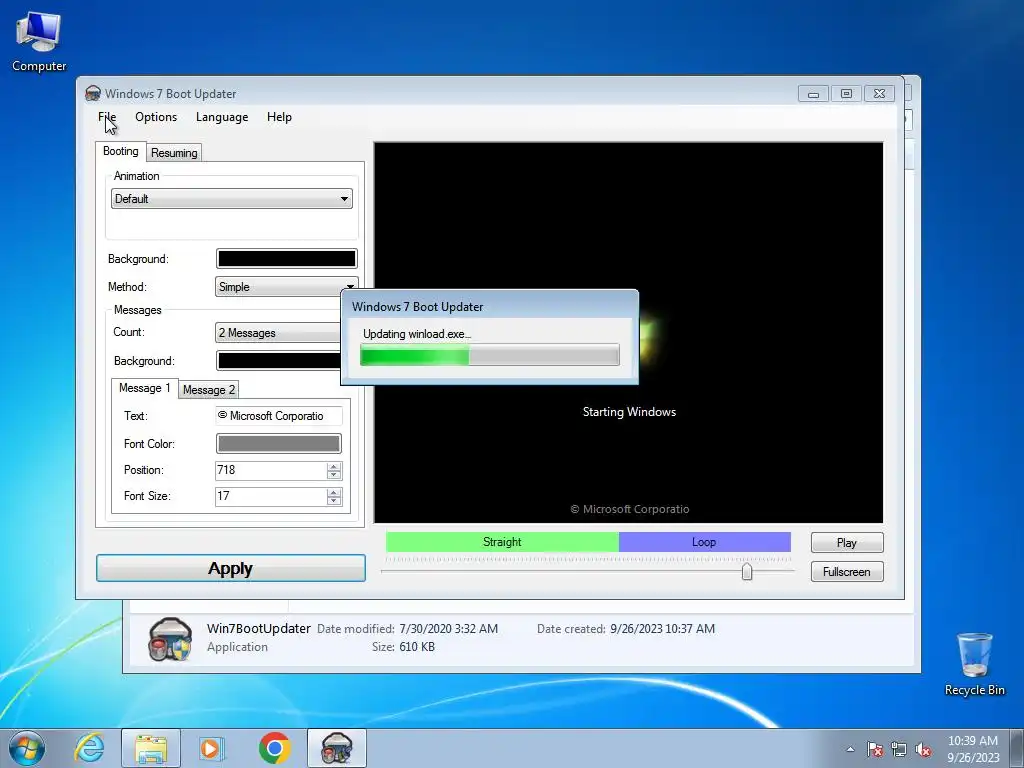Open the File menu
The height and width of the screenshot is (768, 1024).
coord(107,117)
